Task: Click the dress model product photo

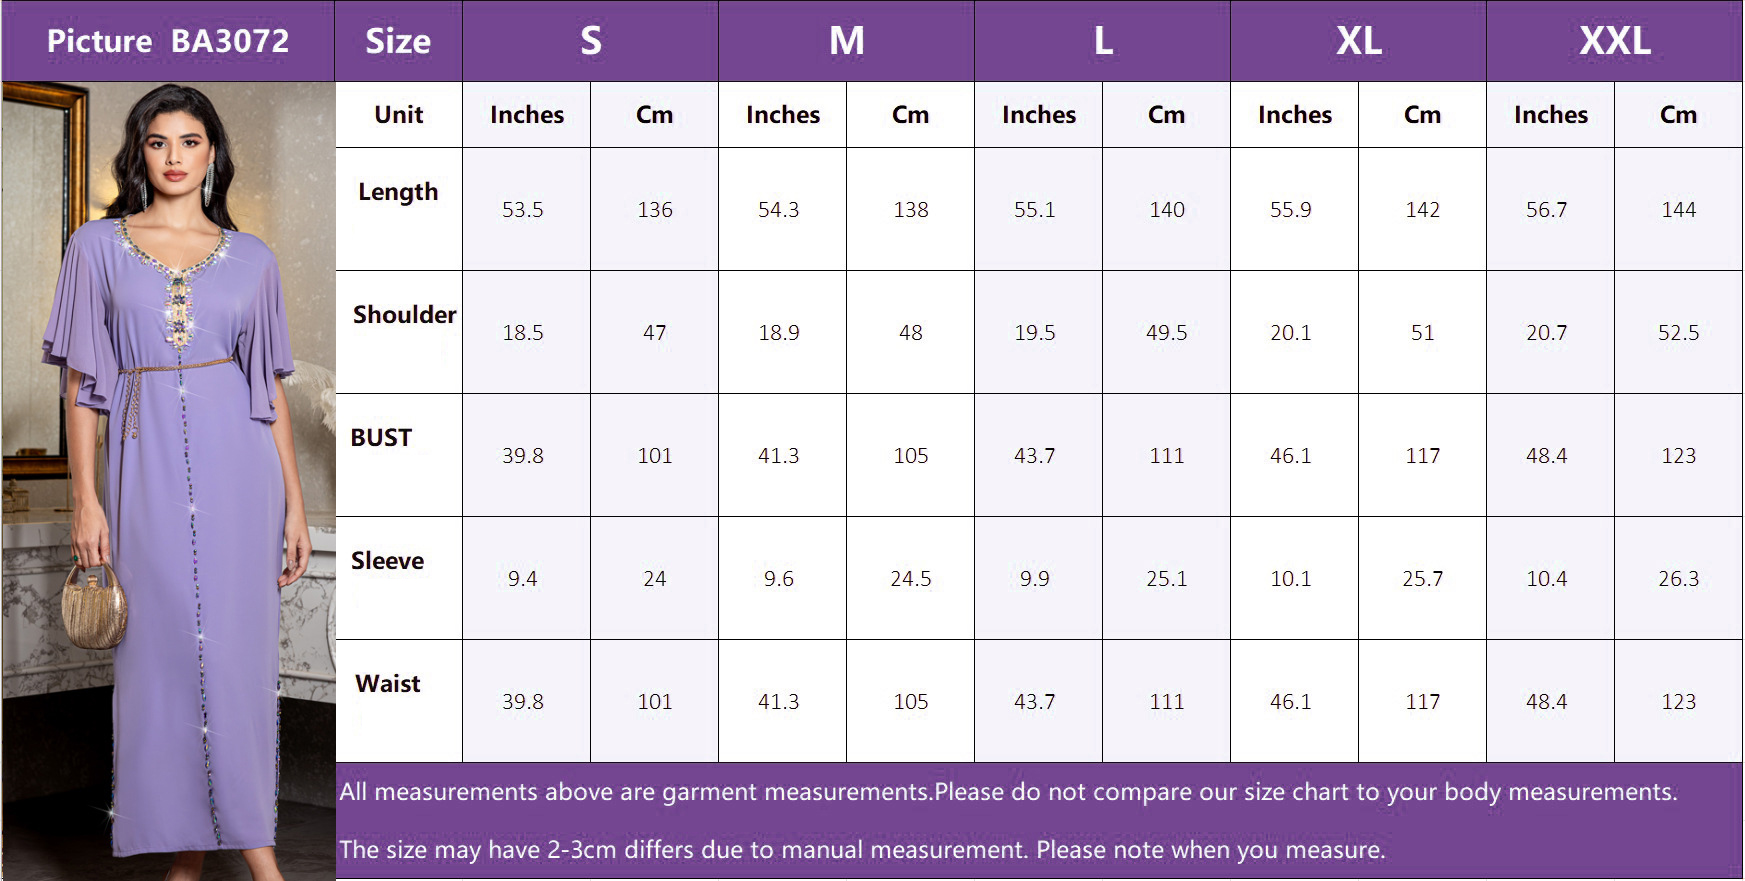Action: [168, 480]
